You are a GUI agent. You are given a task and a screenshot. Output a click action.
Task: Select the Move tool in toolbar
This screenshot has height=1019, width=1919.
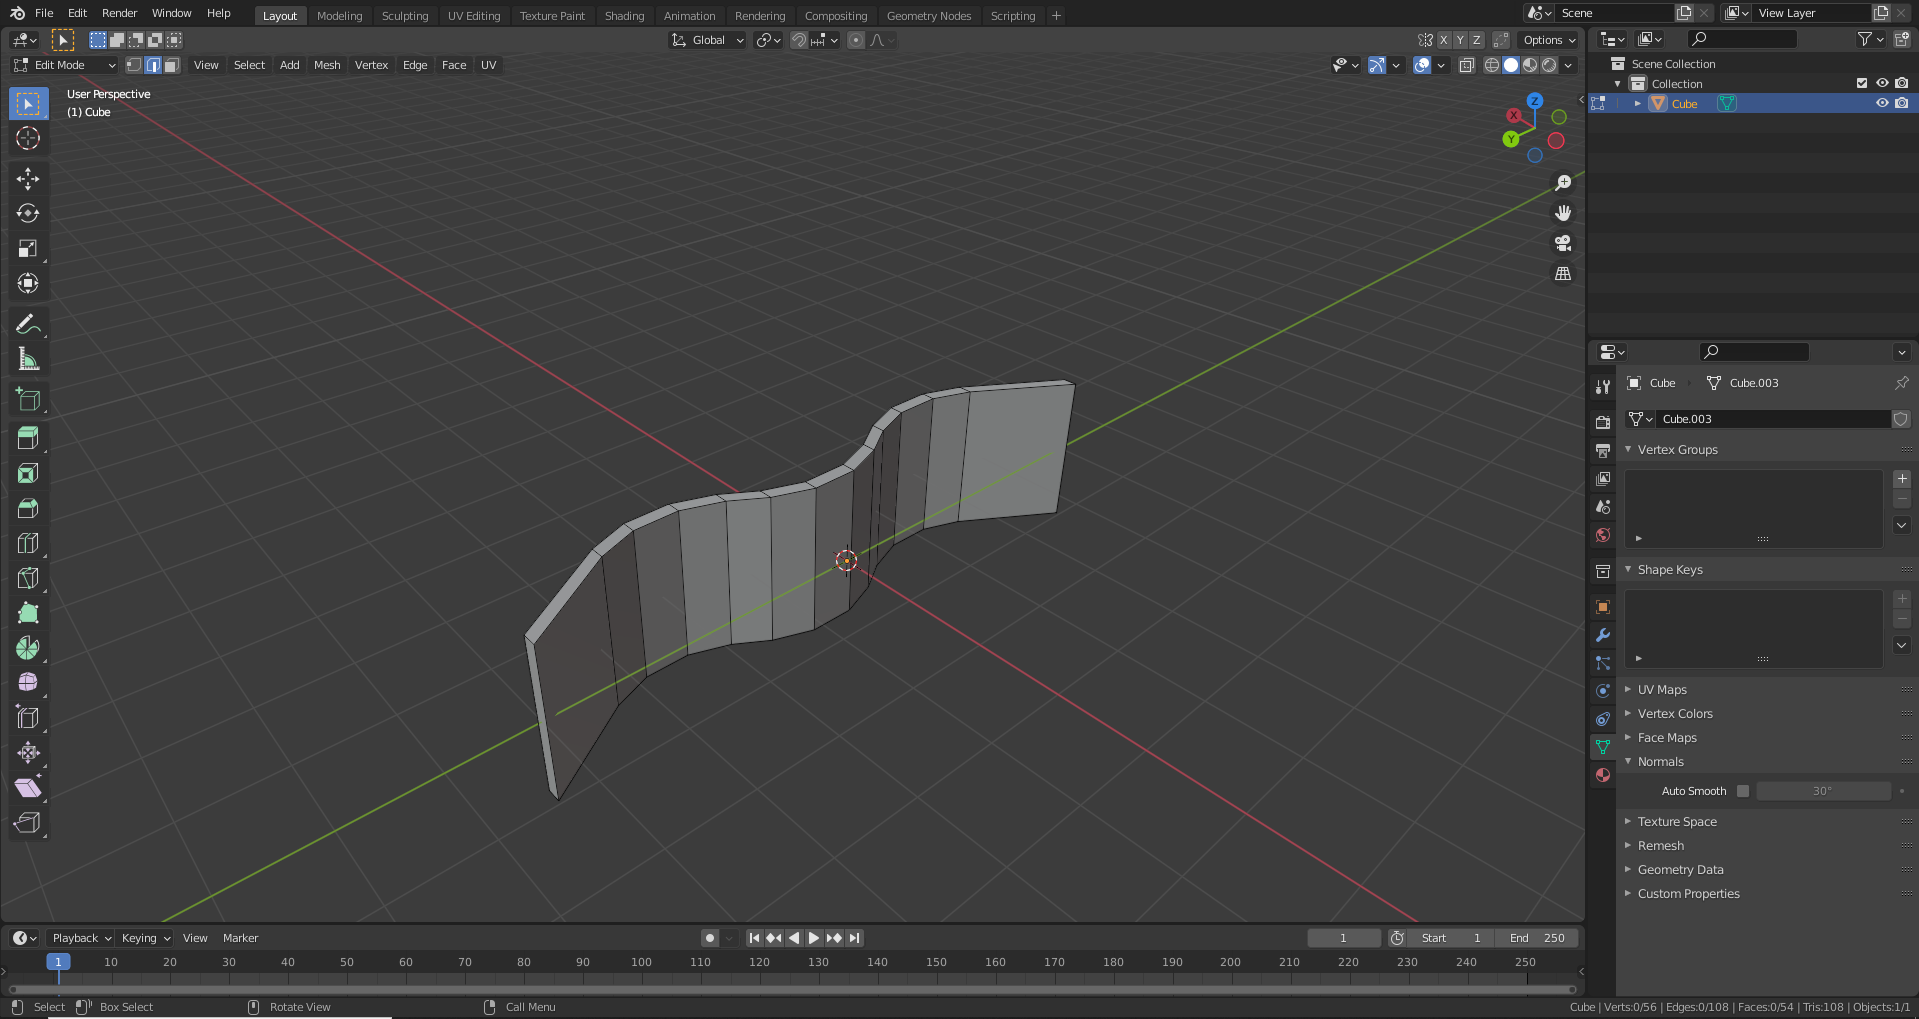(x=28, y=179)
